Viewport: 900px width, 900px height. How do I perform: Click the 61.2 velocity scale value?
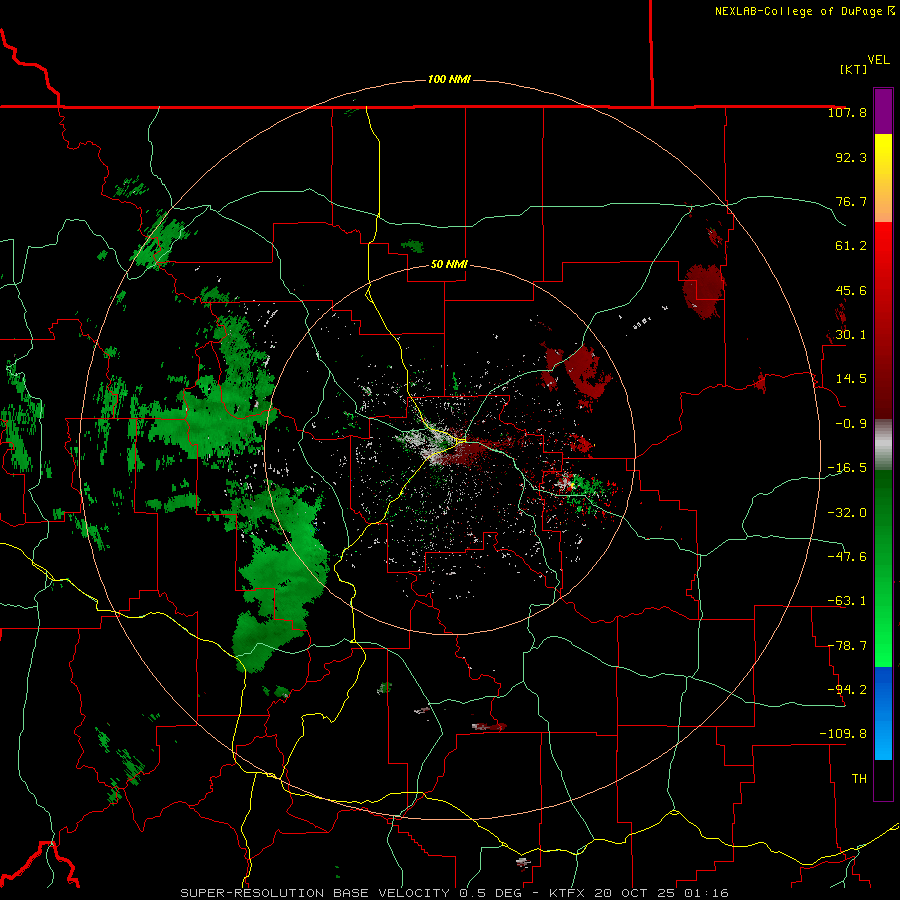(x=851, y=246)
